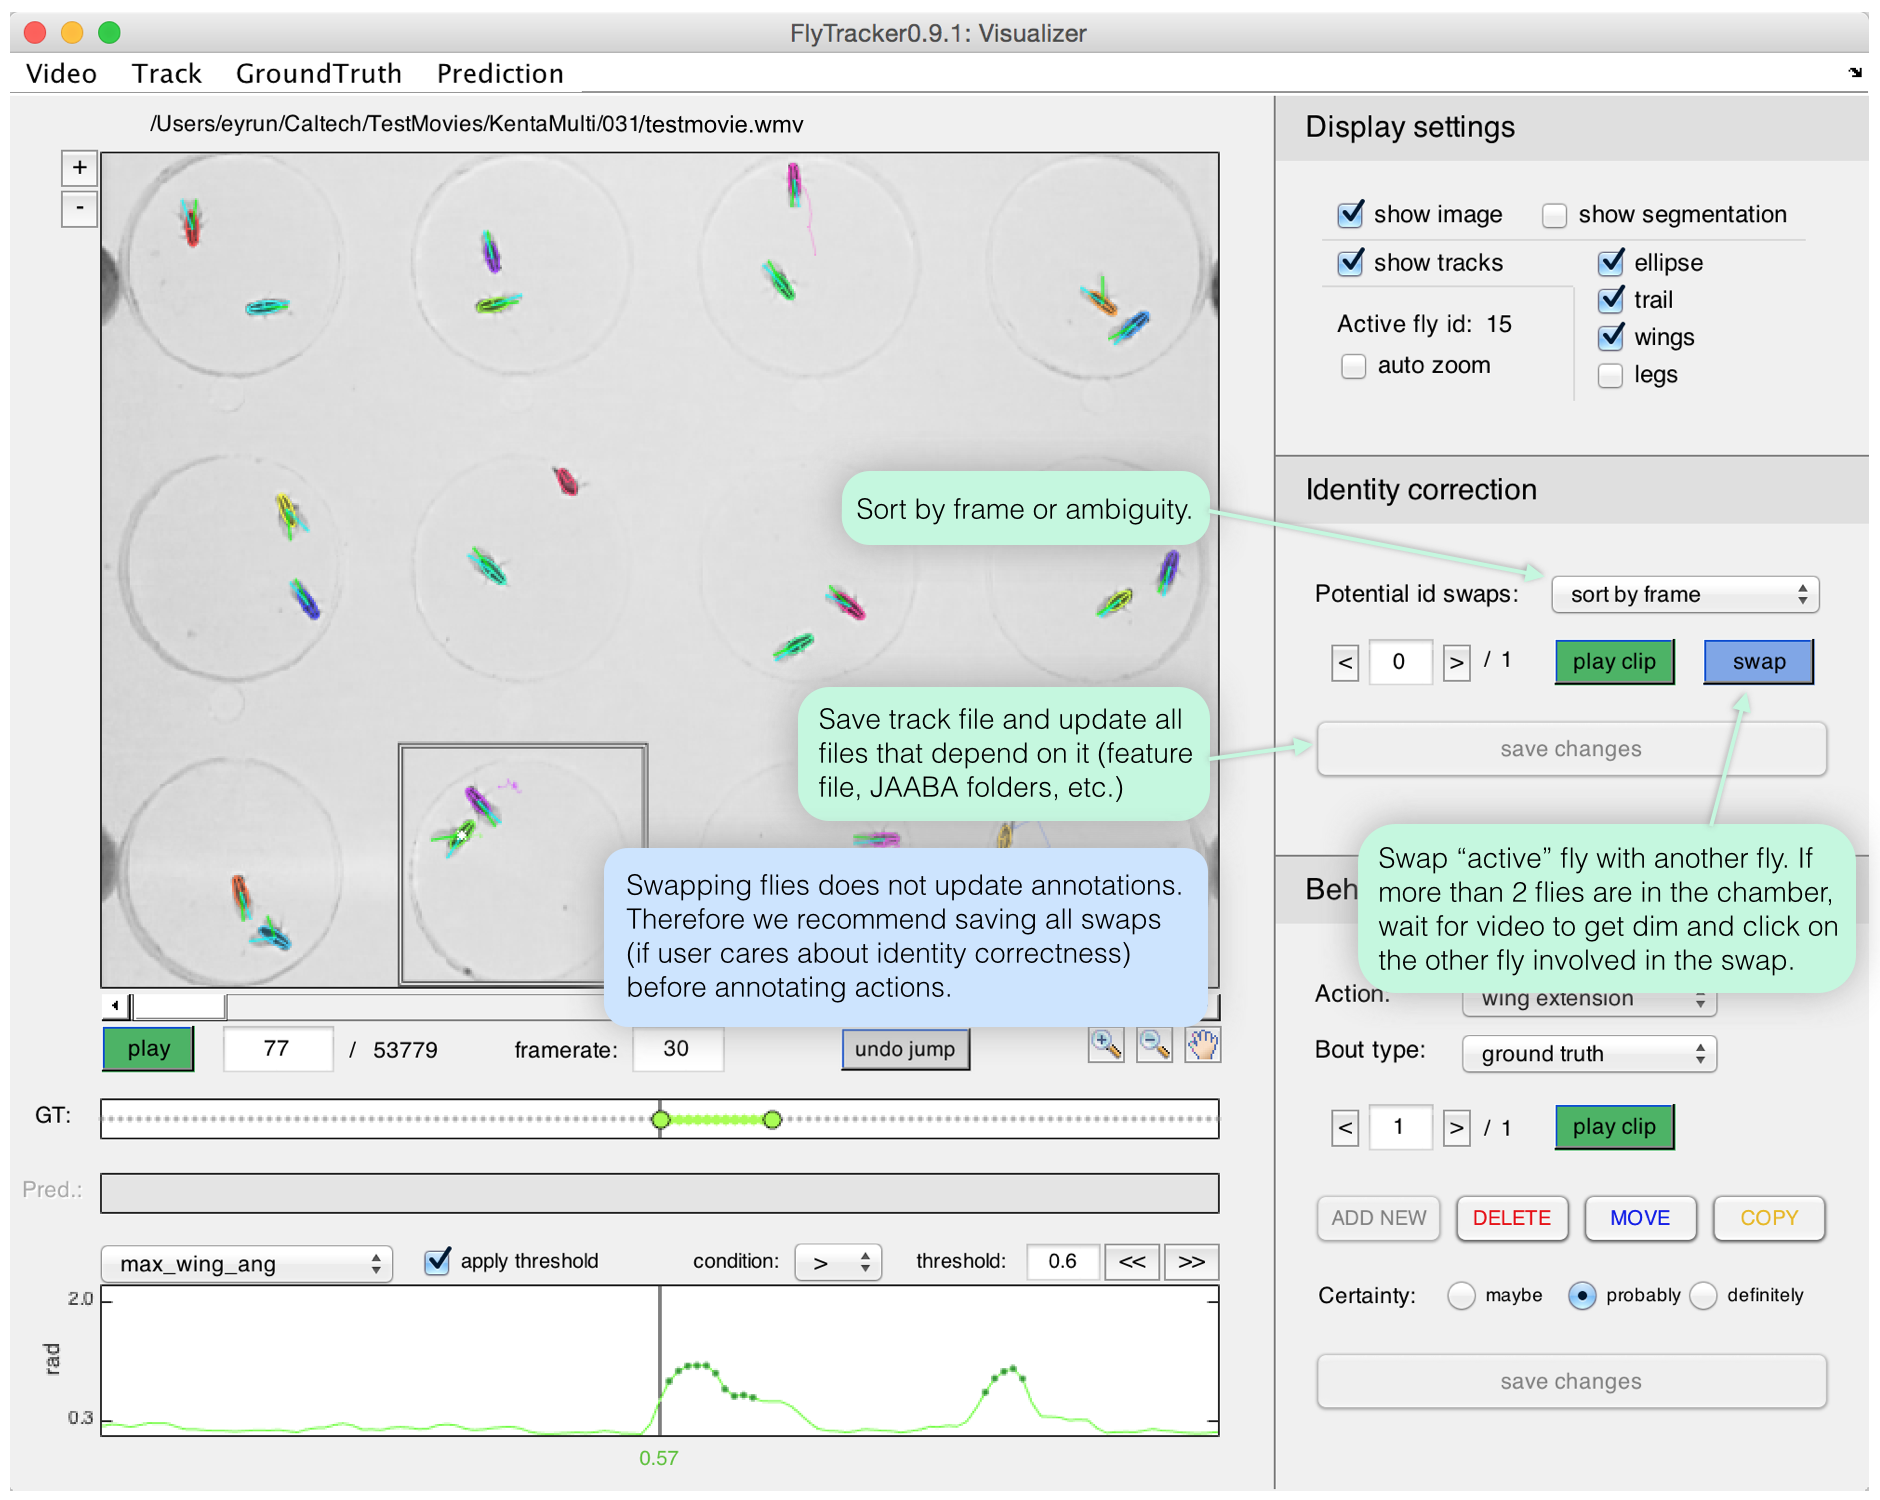Click the blue swap button
1880x1500 pixels.
coord(1758,662)
